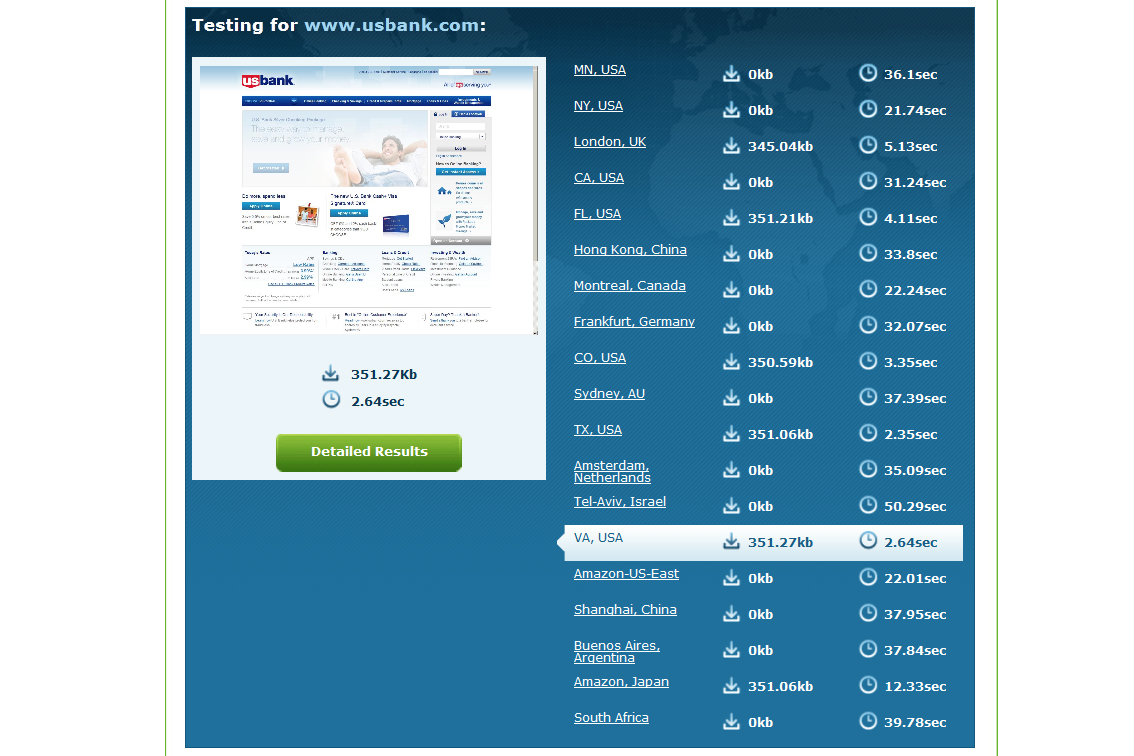Click clock icon next to 31.24sec
This screenshot has height=756, width=1134.
[x=868, y=181]
